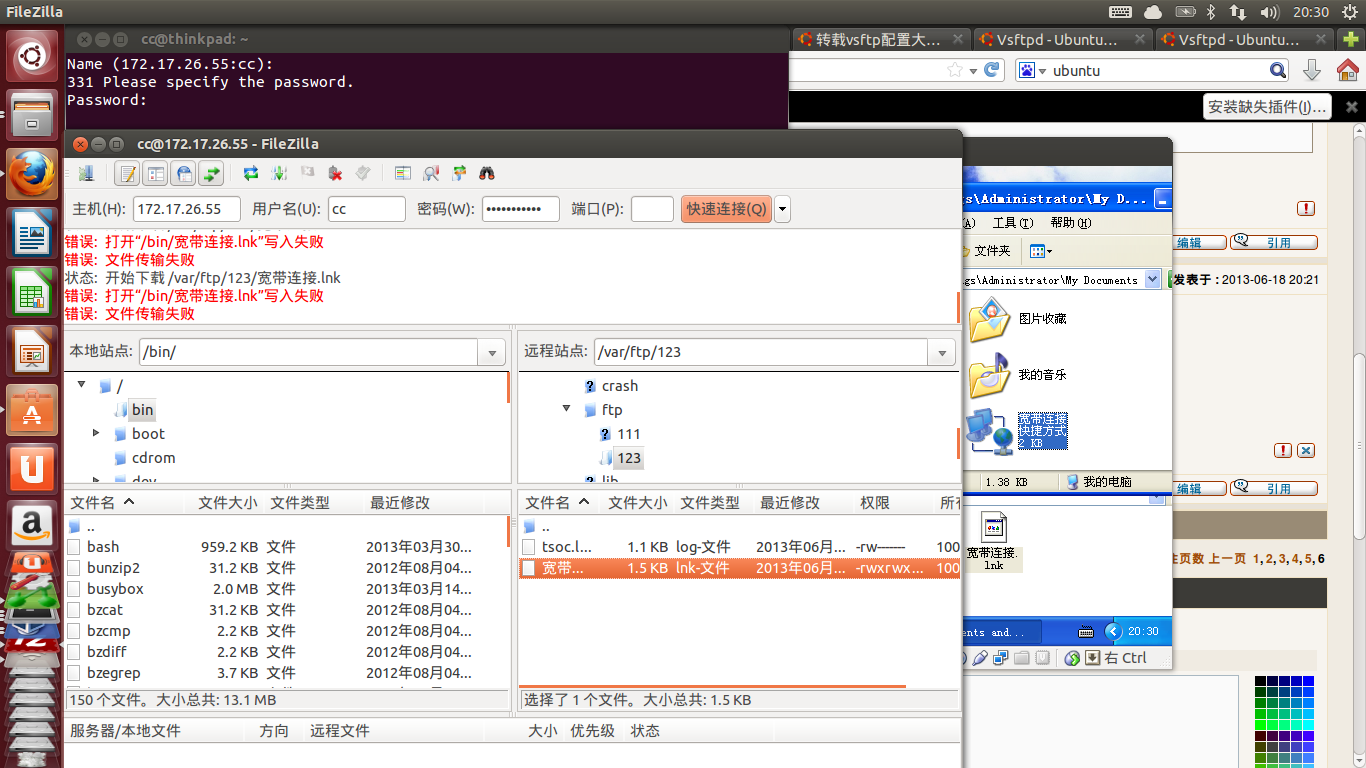Open the quick connect history dropdown arrow
The image size is (1366, 768).
click(782, 209)
